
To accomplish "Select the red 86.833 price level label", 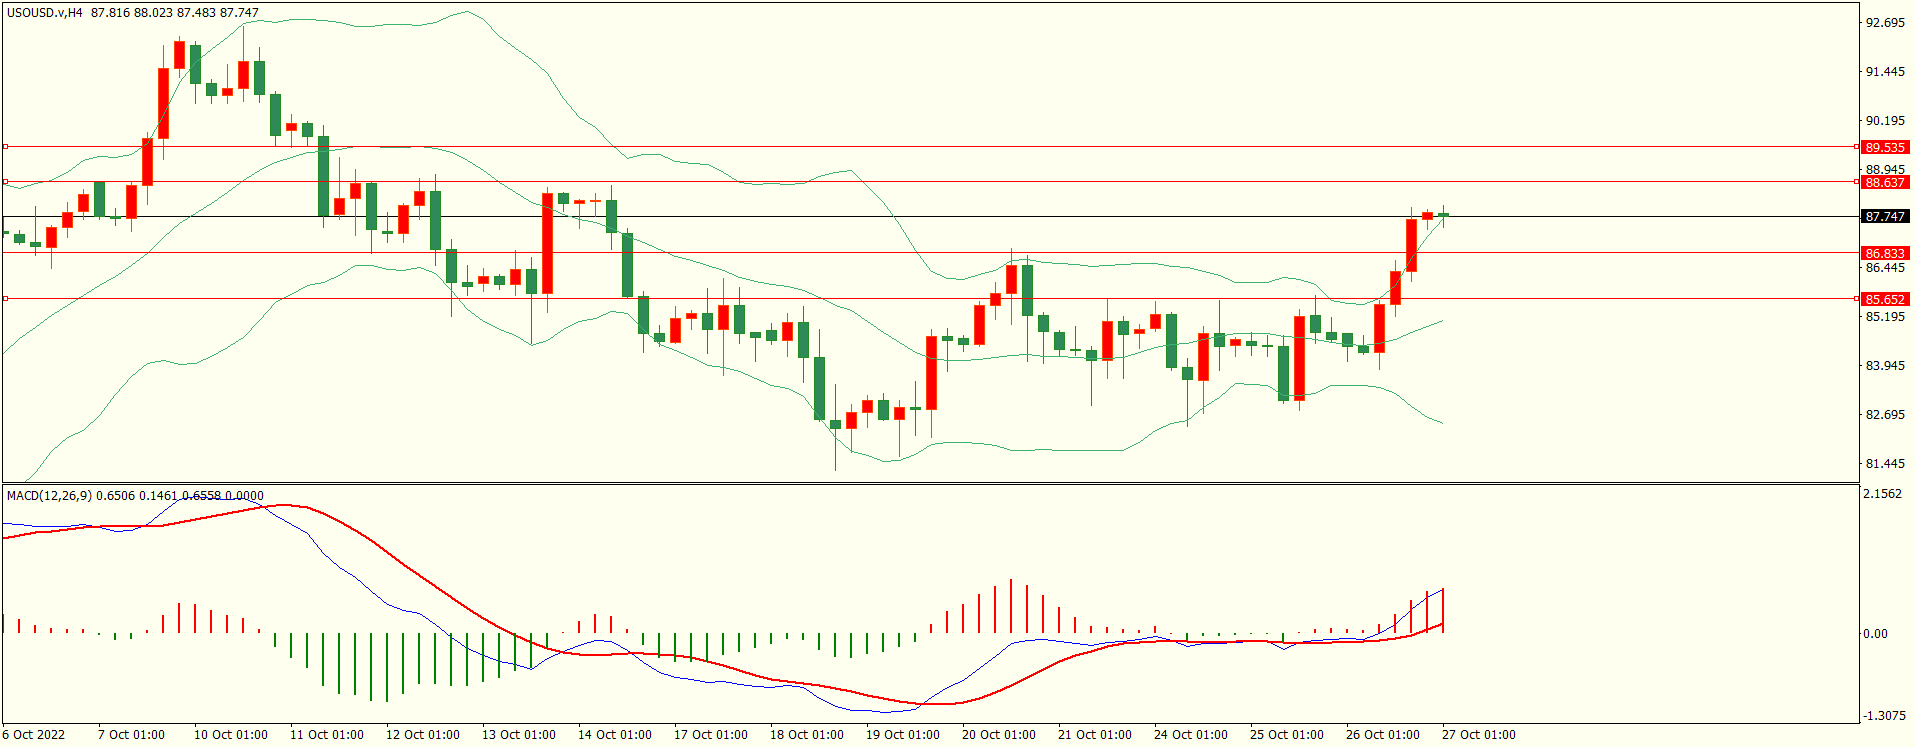I will [x=1885, y=253].
